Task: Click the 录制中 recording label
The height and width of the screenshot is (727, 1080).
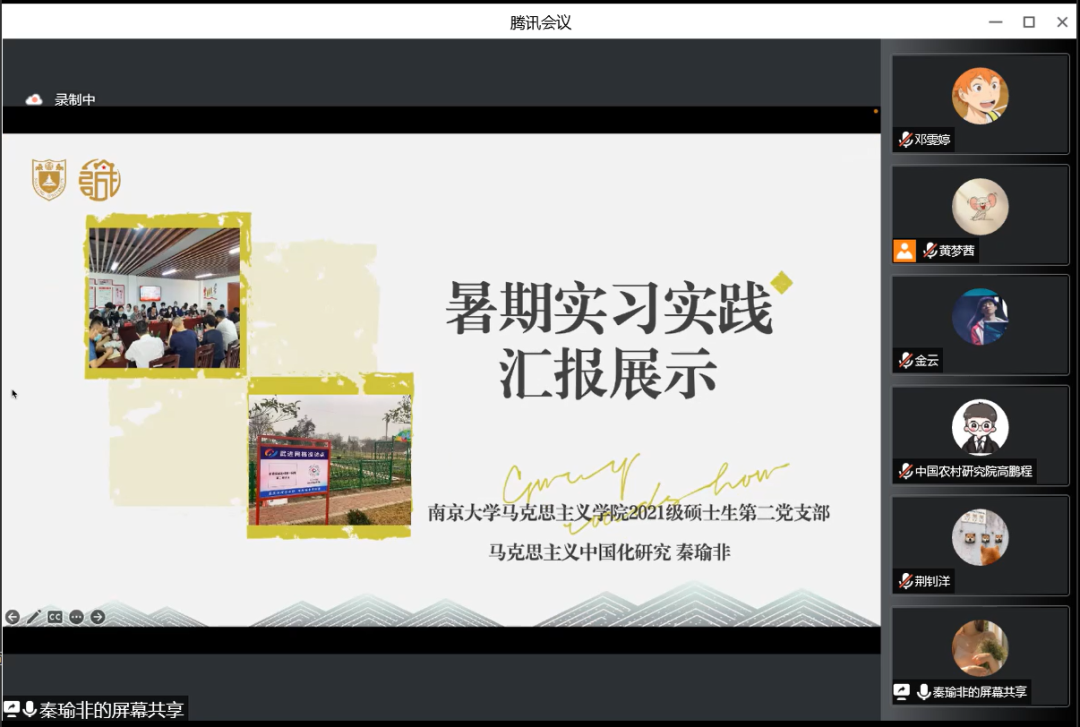Action: [75, 100]
